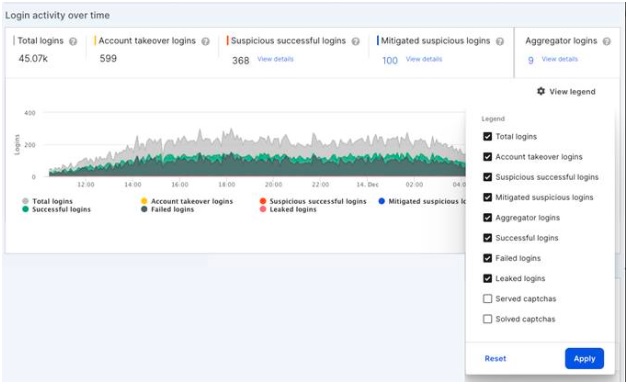
Task: Click the View legend button
Action: pyautogui.click(x=566, y=91)
